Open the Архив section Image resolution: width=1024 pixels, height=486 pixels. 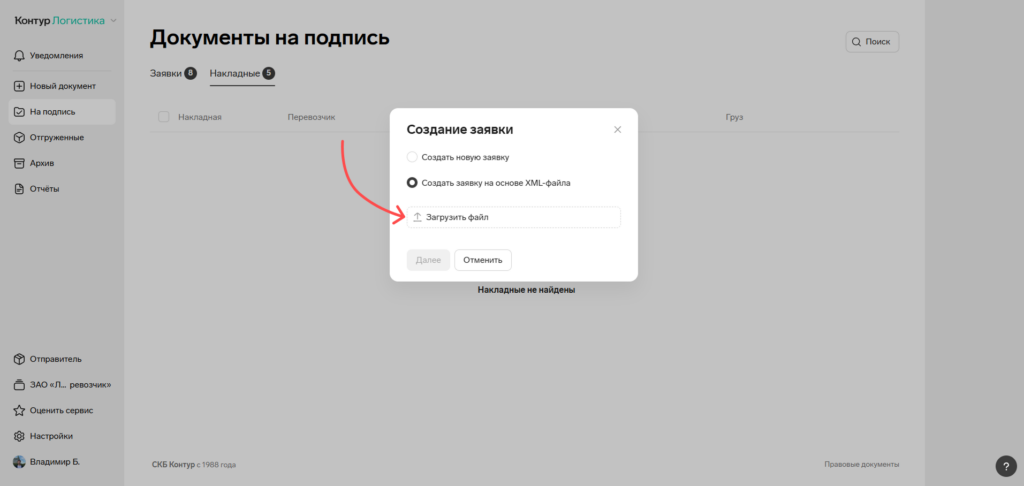point(62,163)
